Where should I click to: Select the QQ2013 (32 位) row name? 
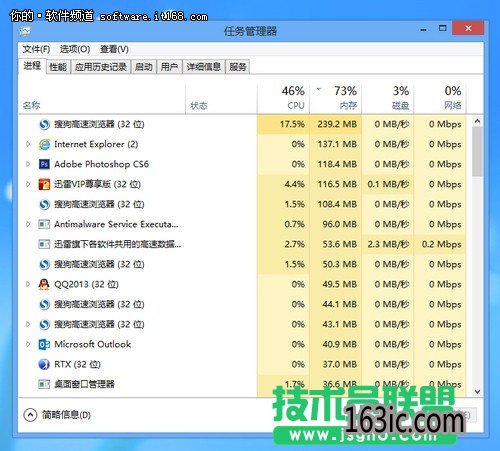click(86, 284)
